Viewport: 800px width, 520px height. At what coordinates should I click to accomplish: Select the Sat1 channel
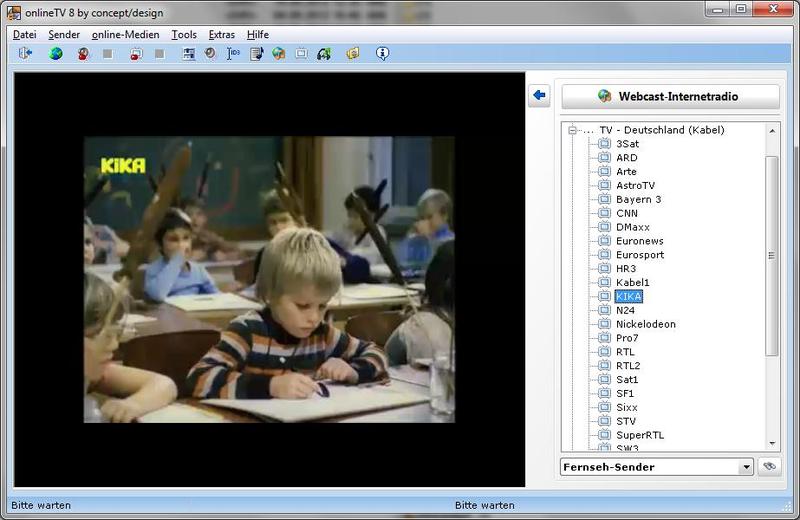coord(627,380)
